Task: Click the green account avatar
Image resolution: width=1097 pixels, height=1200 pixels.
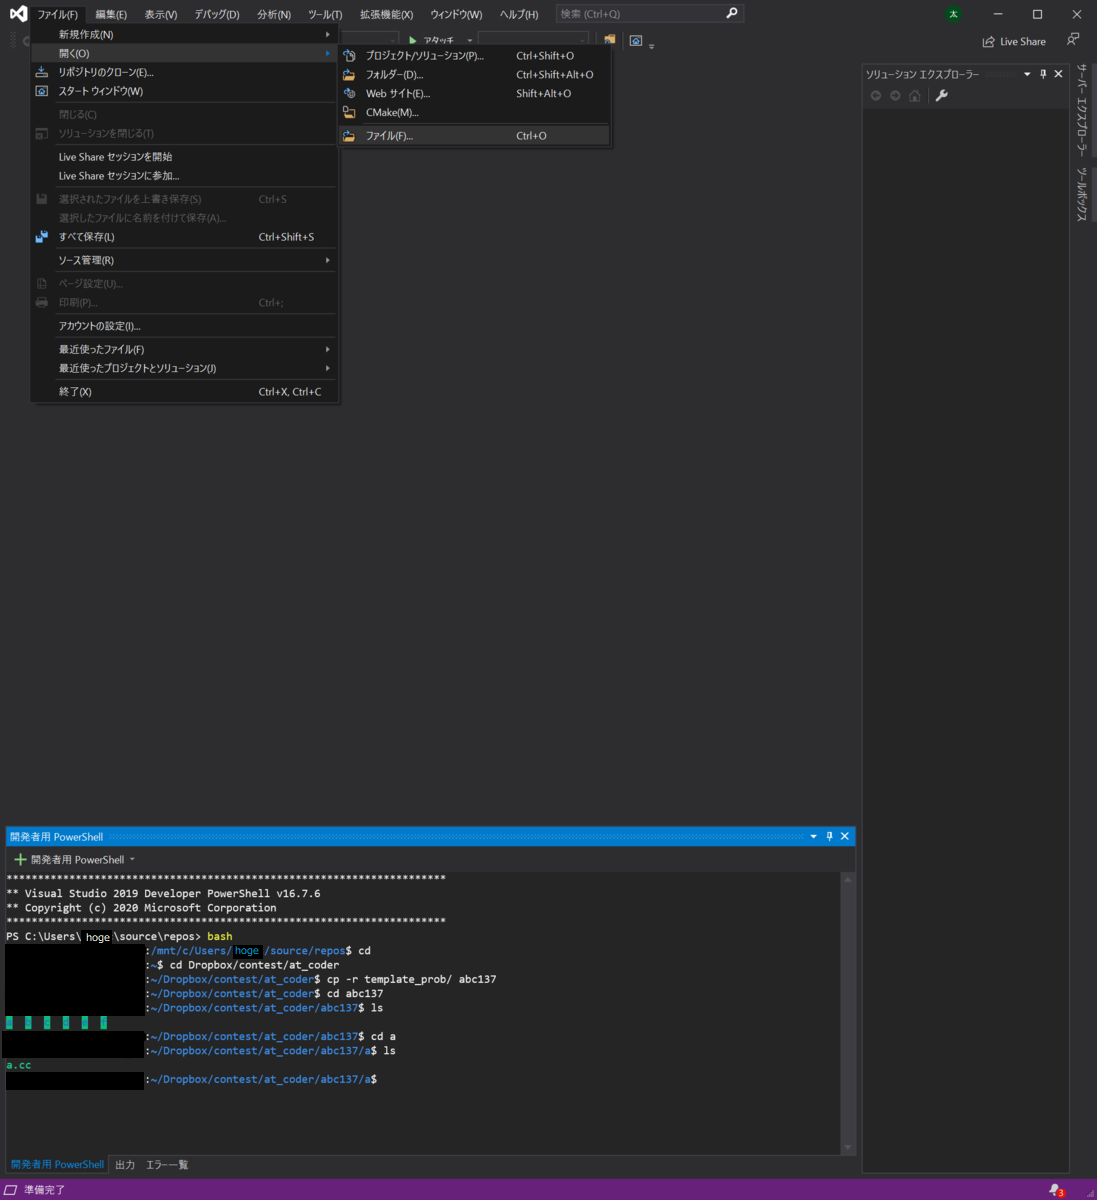Action: pos(953,14)
